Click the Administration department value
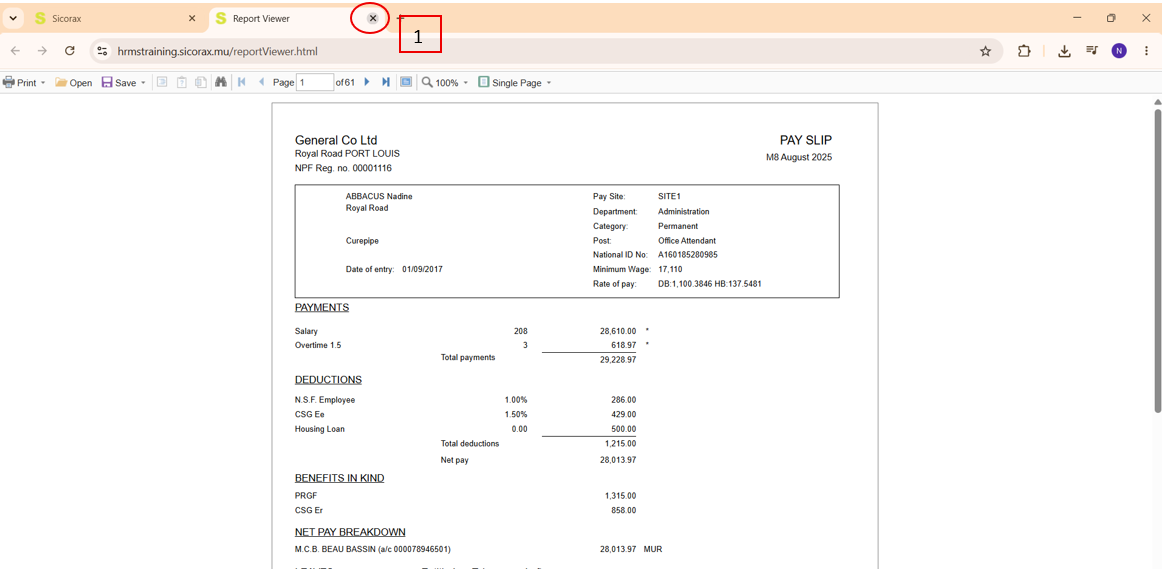 (x=683, y=211)
